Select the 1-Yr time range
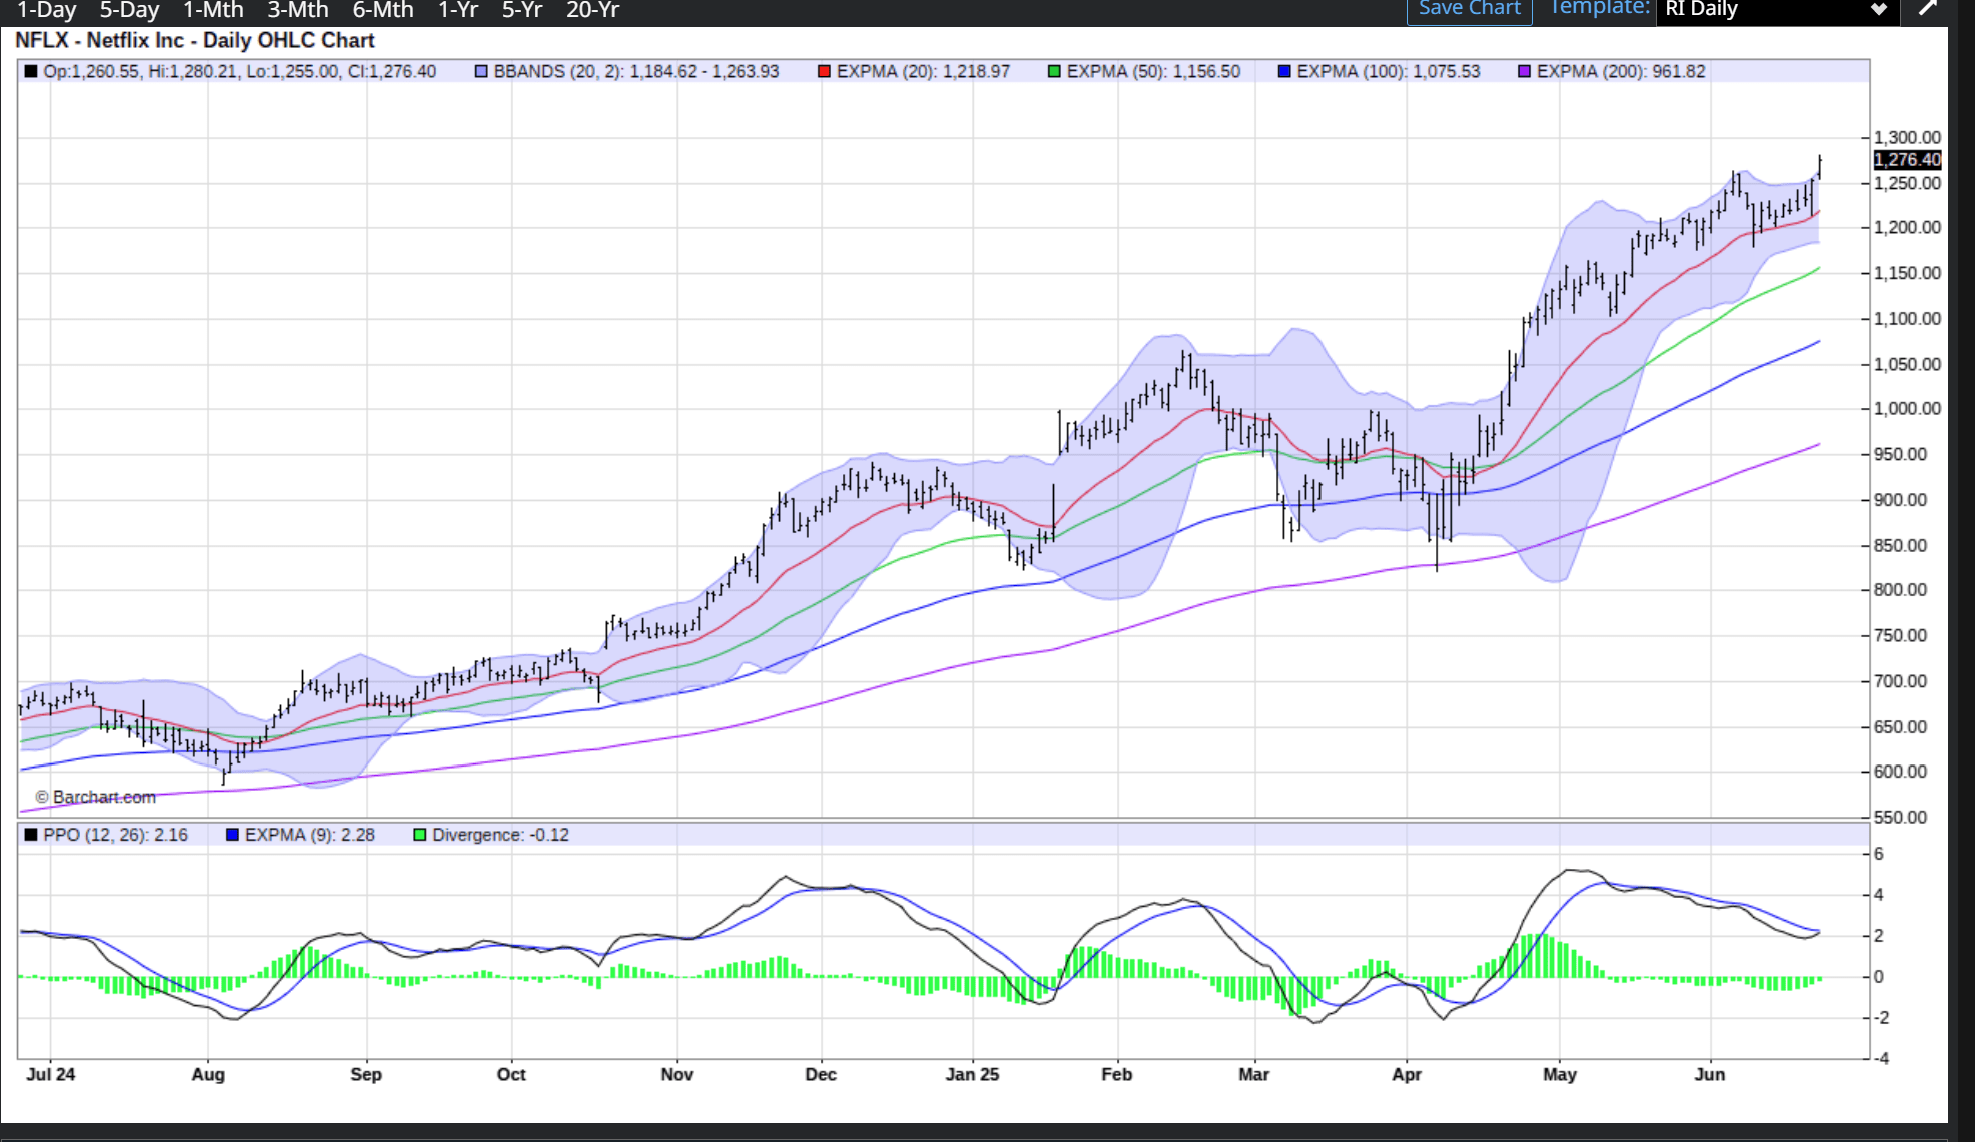 [x=458, y=10]
